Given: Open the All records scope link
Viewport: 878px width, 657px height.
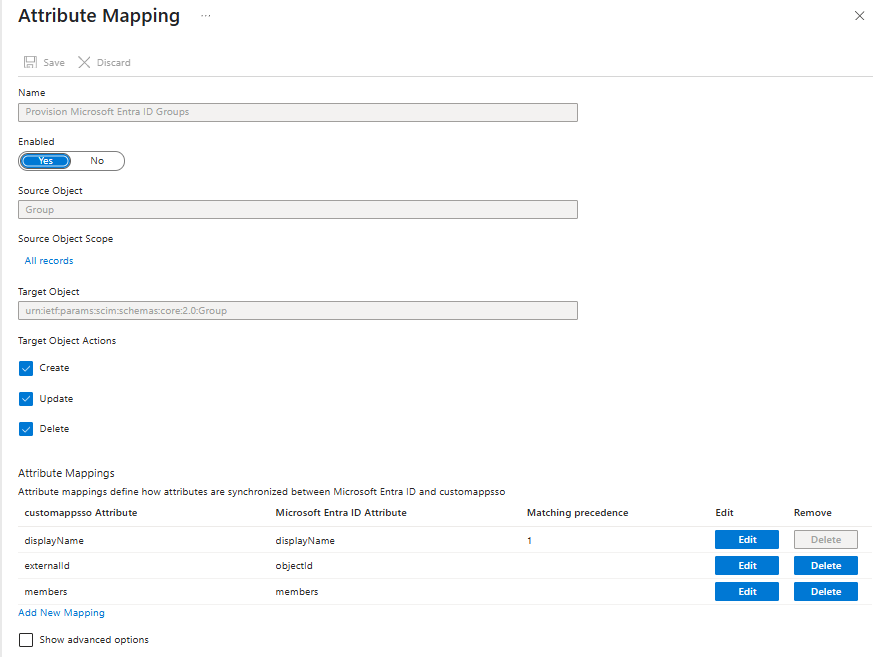Looking at the screenshot, I should [49, 260].
